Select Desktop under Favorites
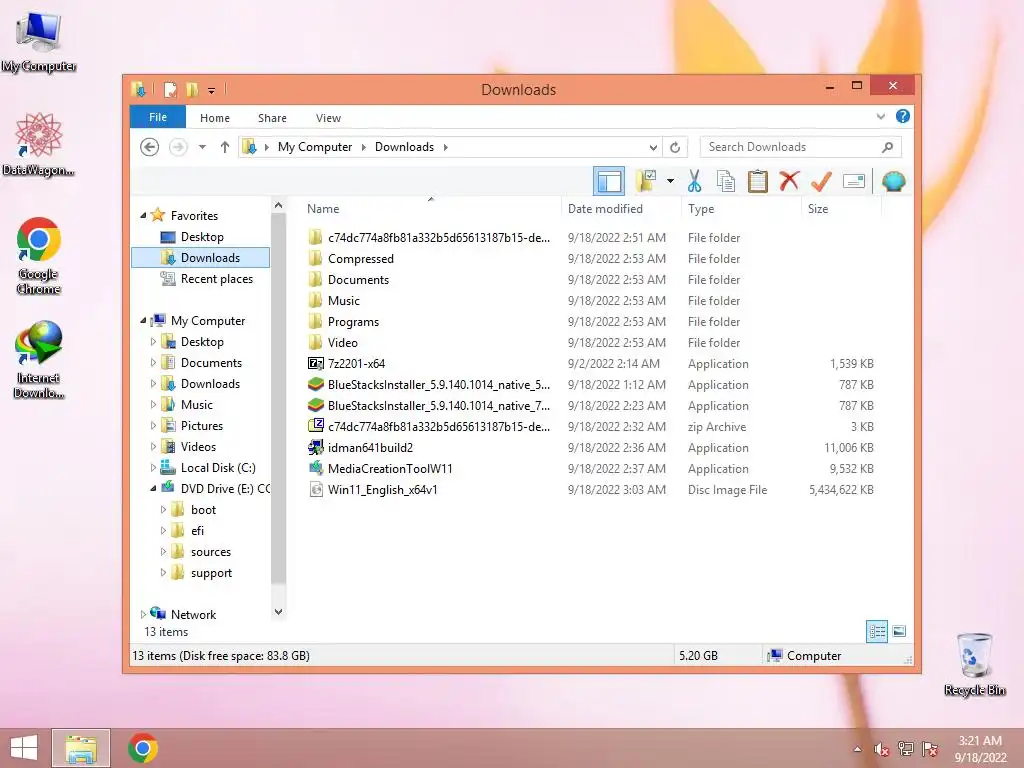 pos(202,236)
